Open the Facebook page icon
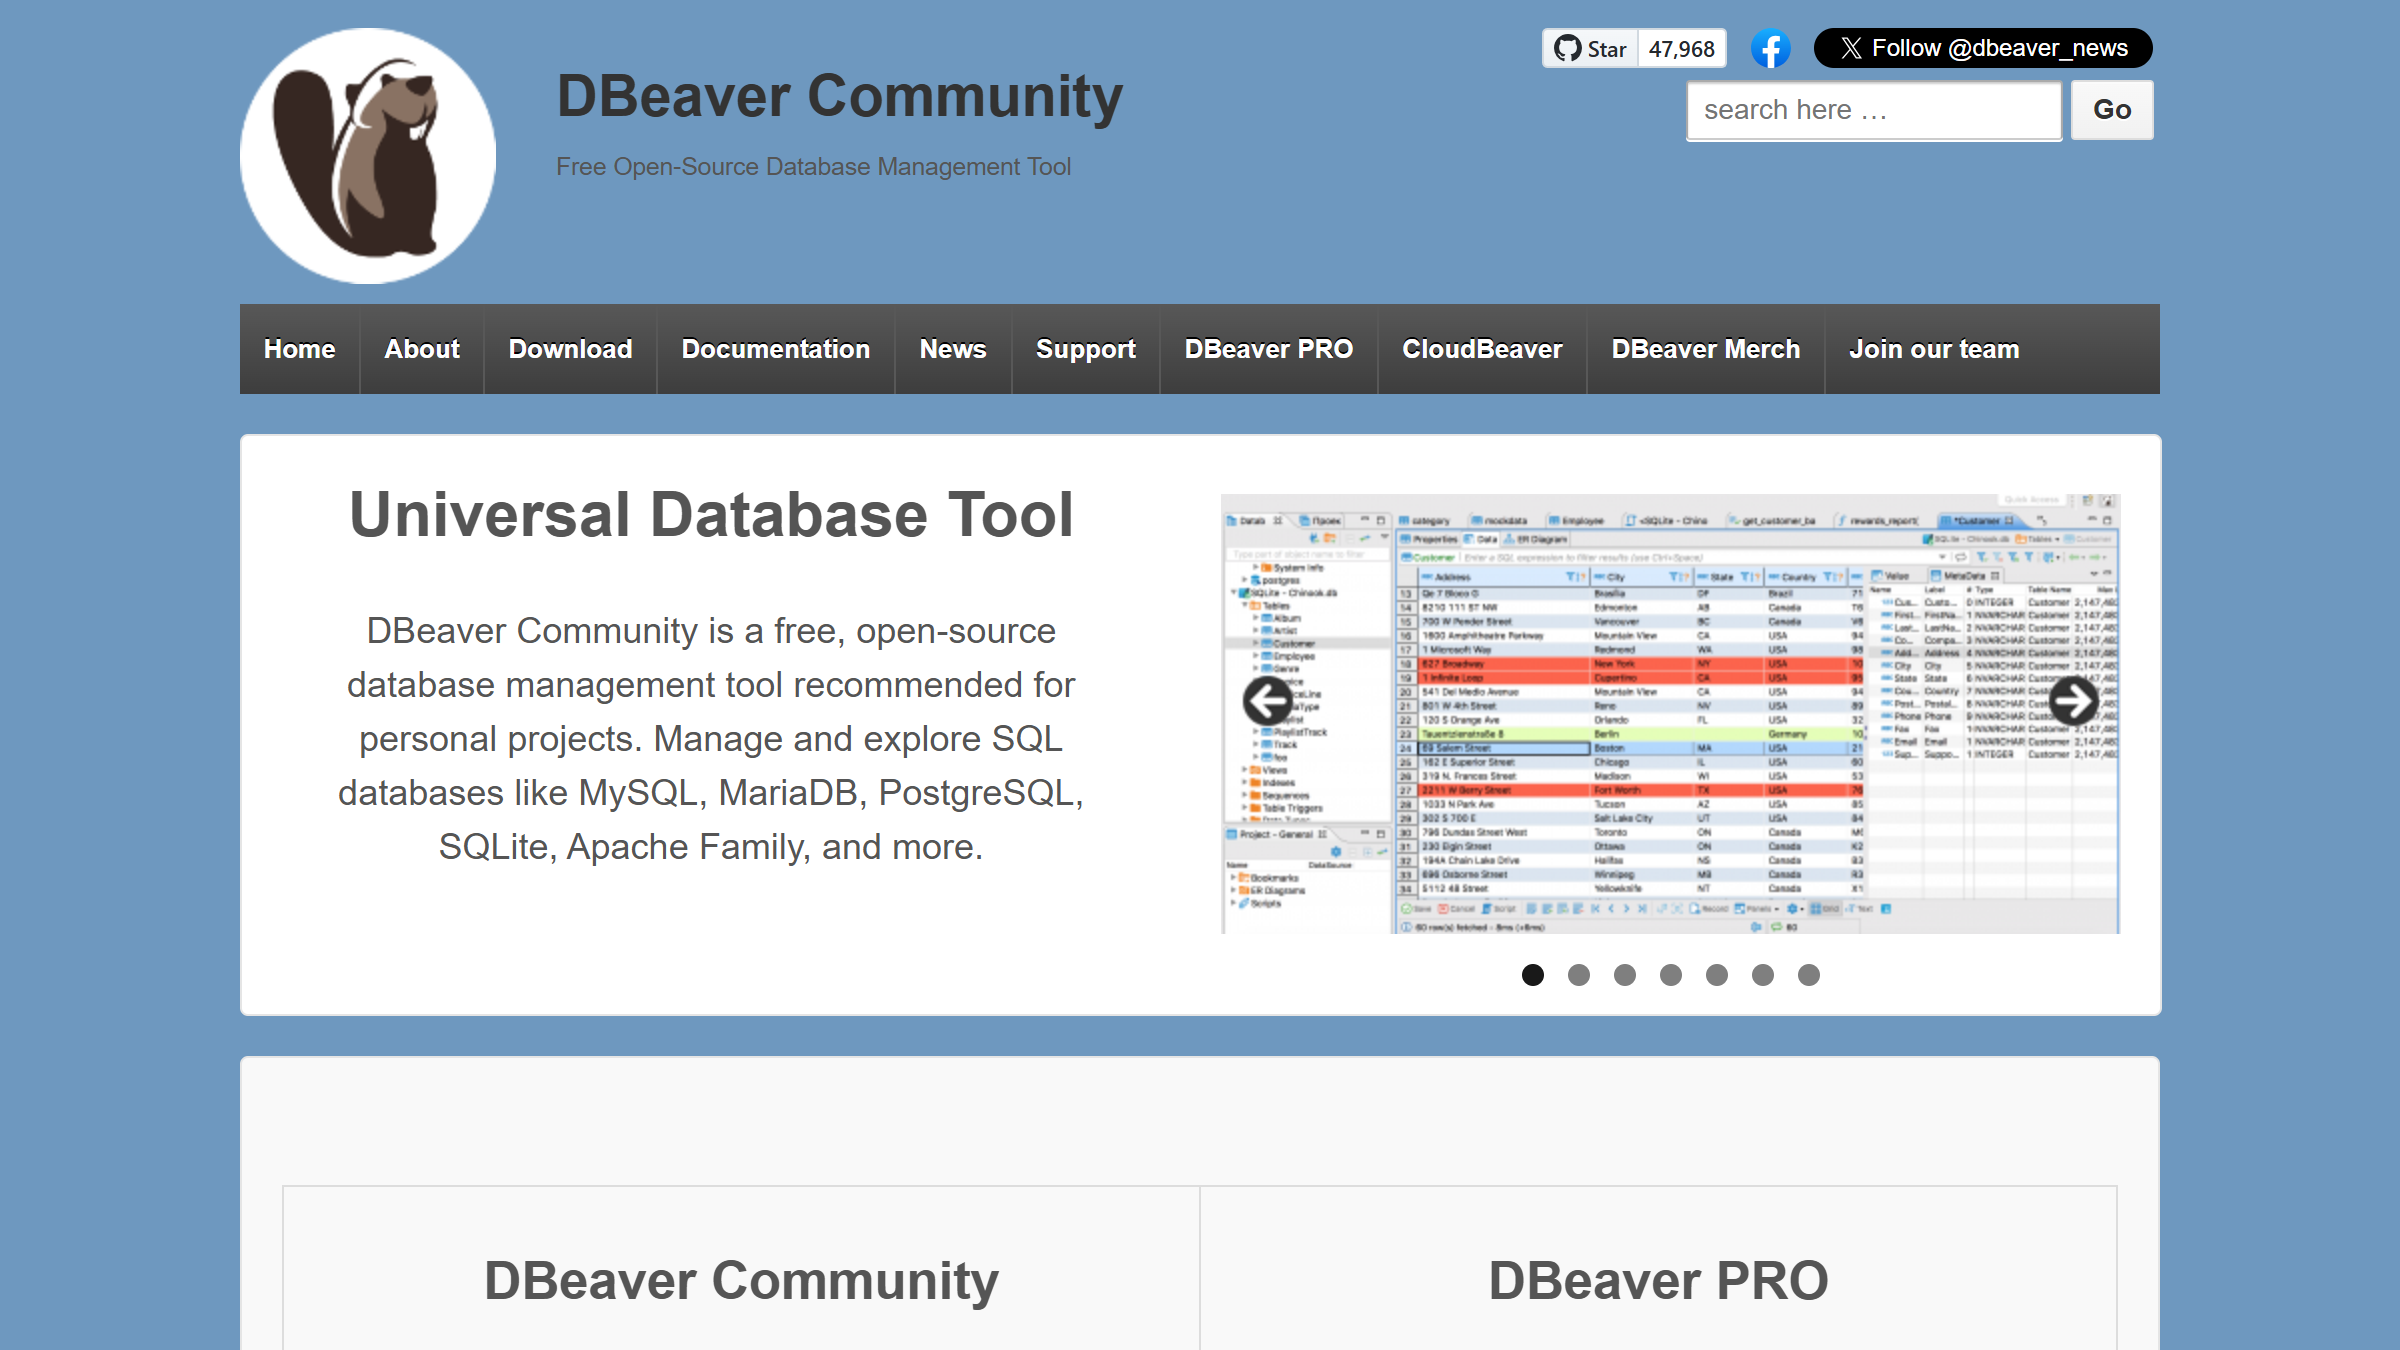Screen dimensions: 2400x1350 pos(1770,49)
